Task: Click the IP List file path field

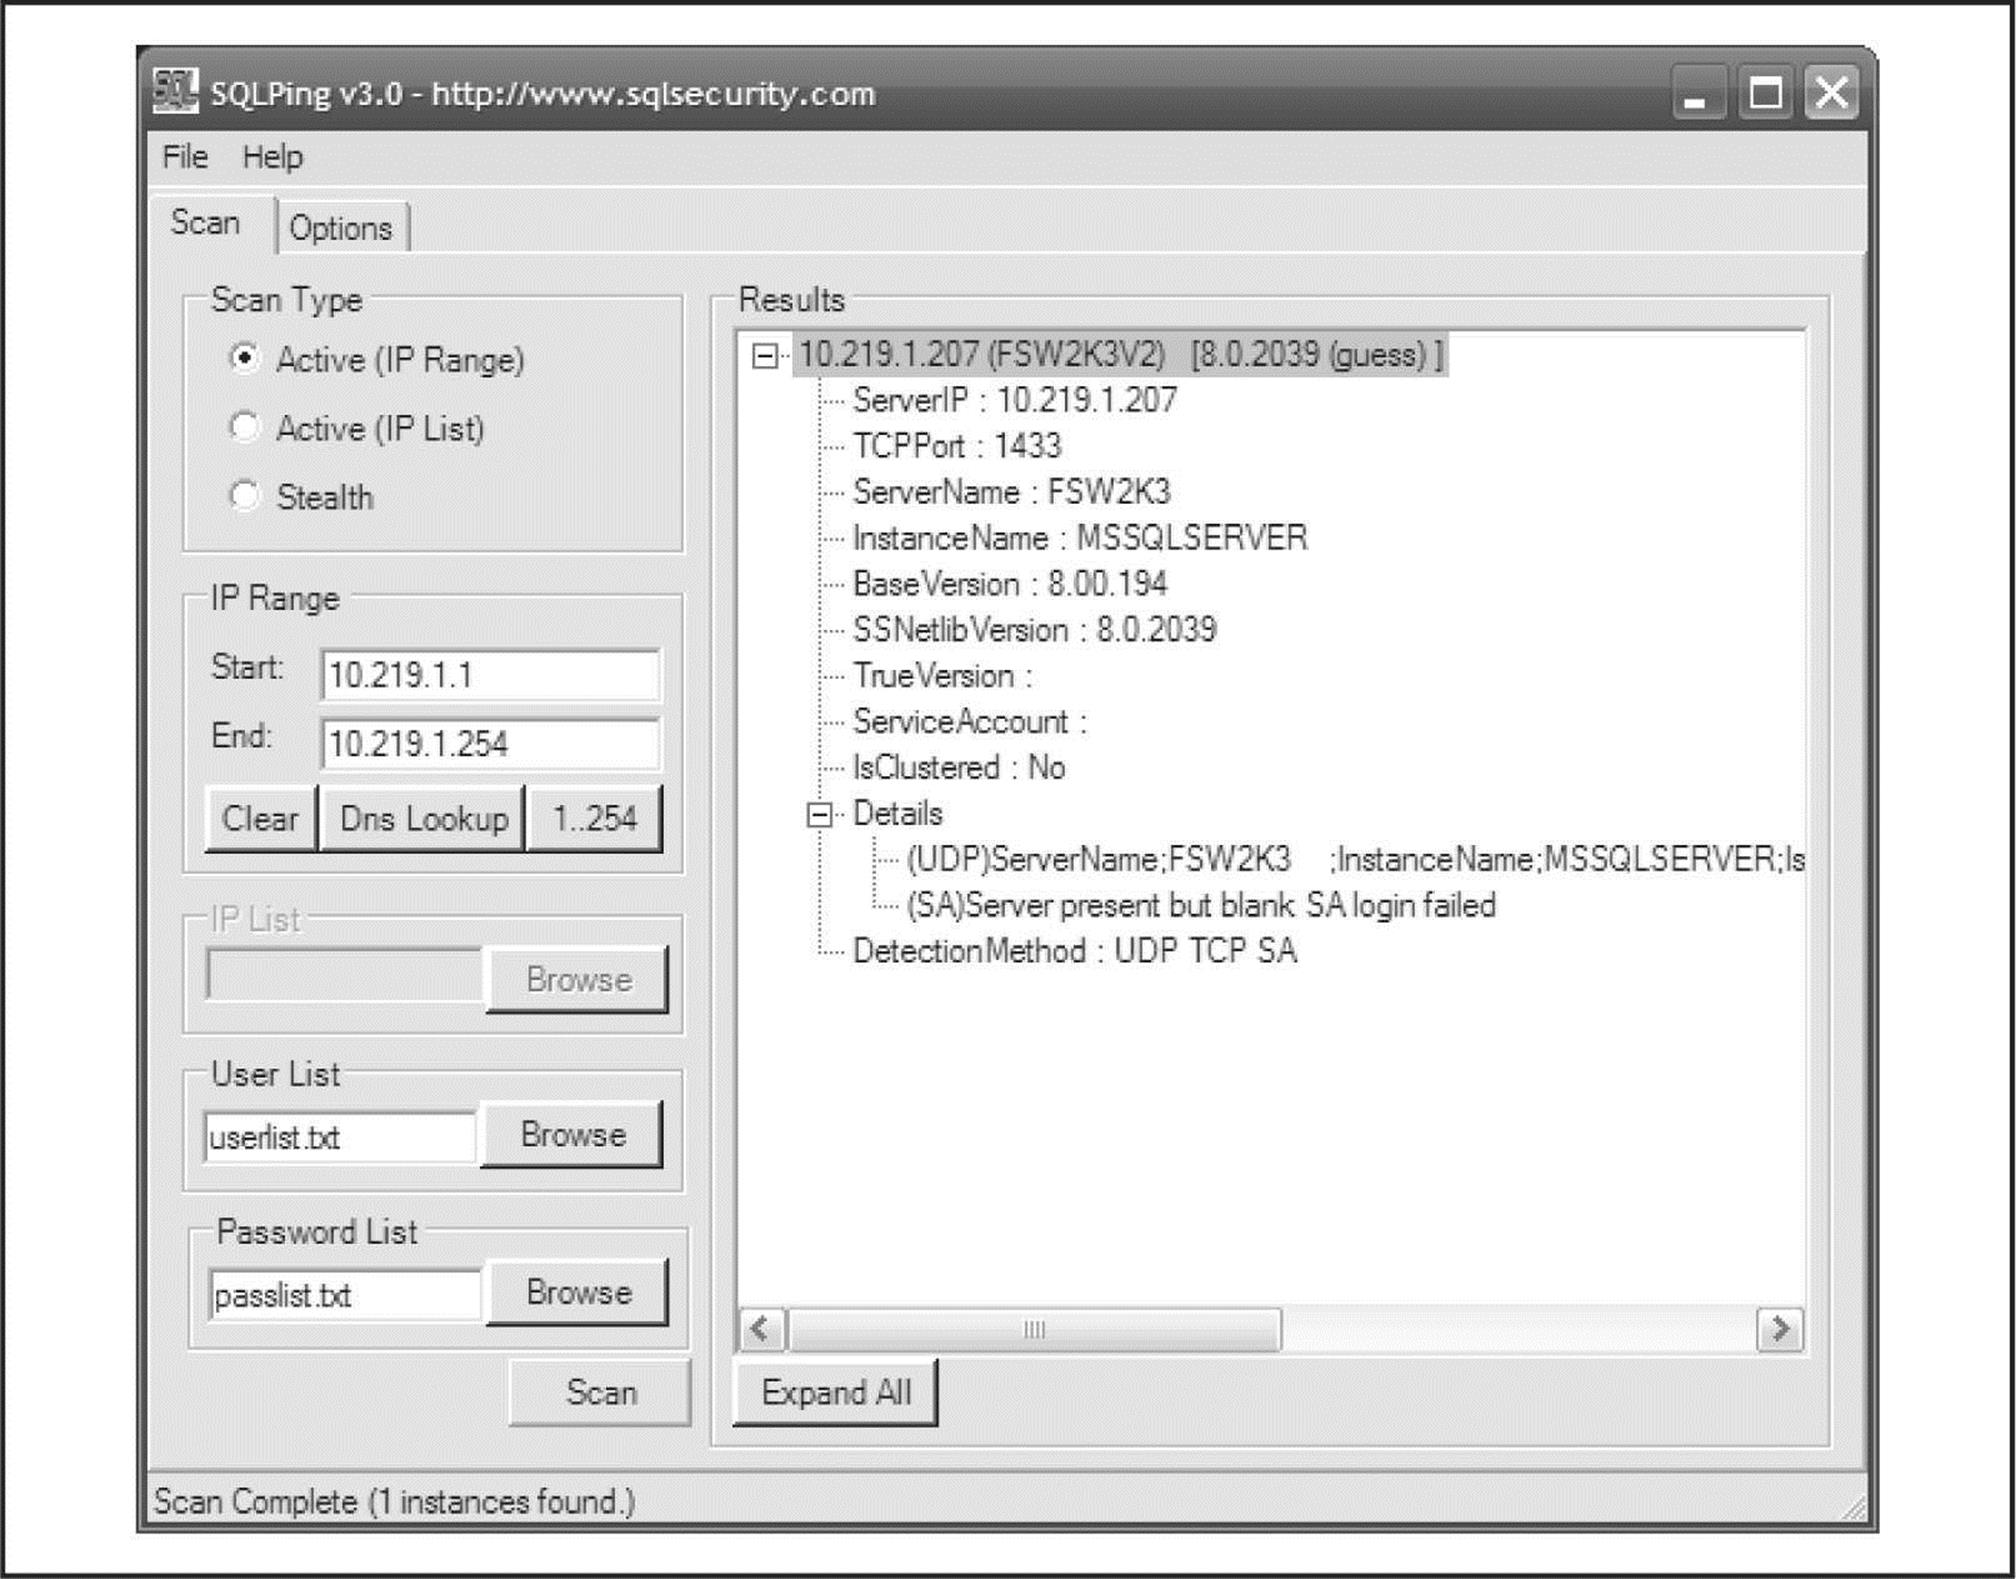Action: pos(346,975)
